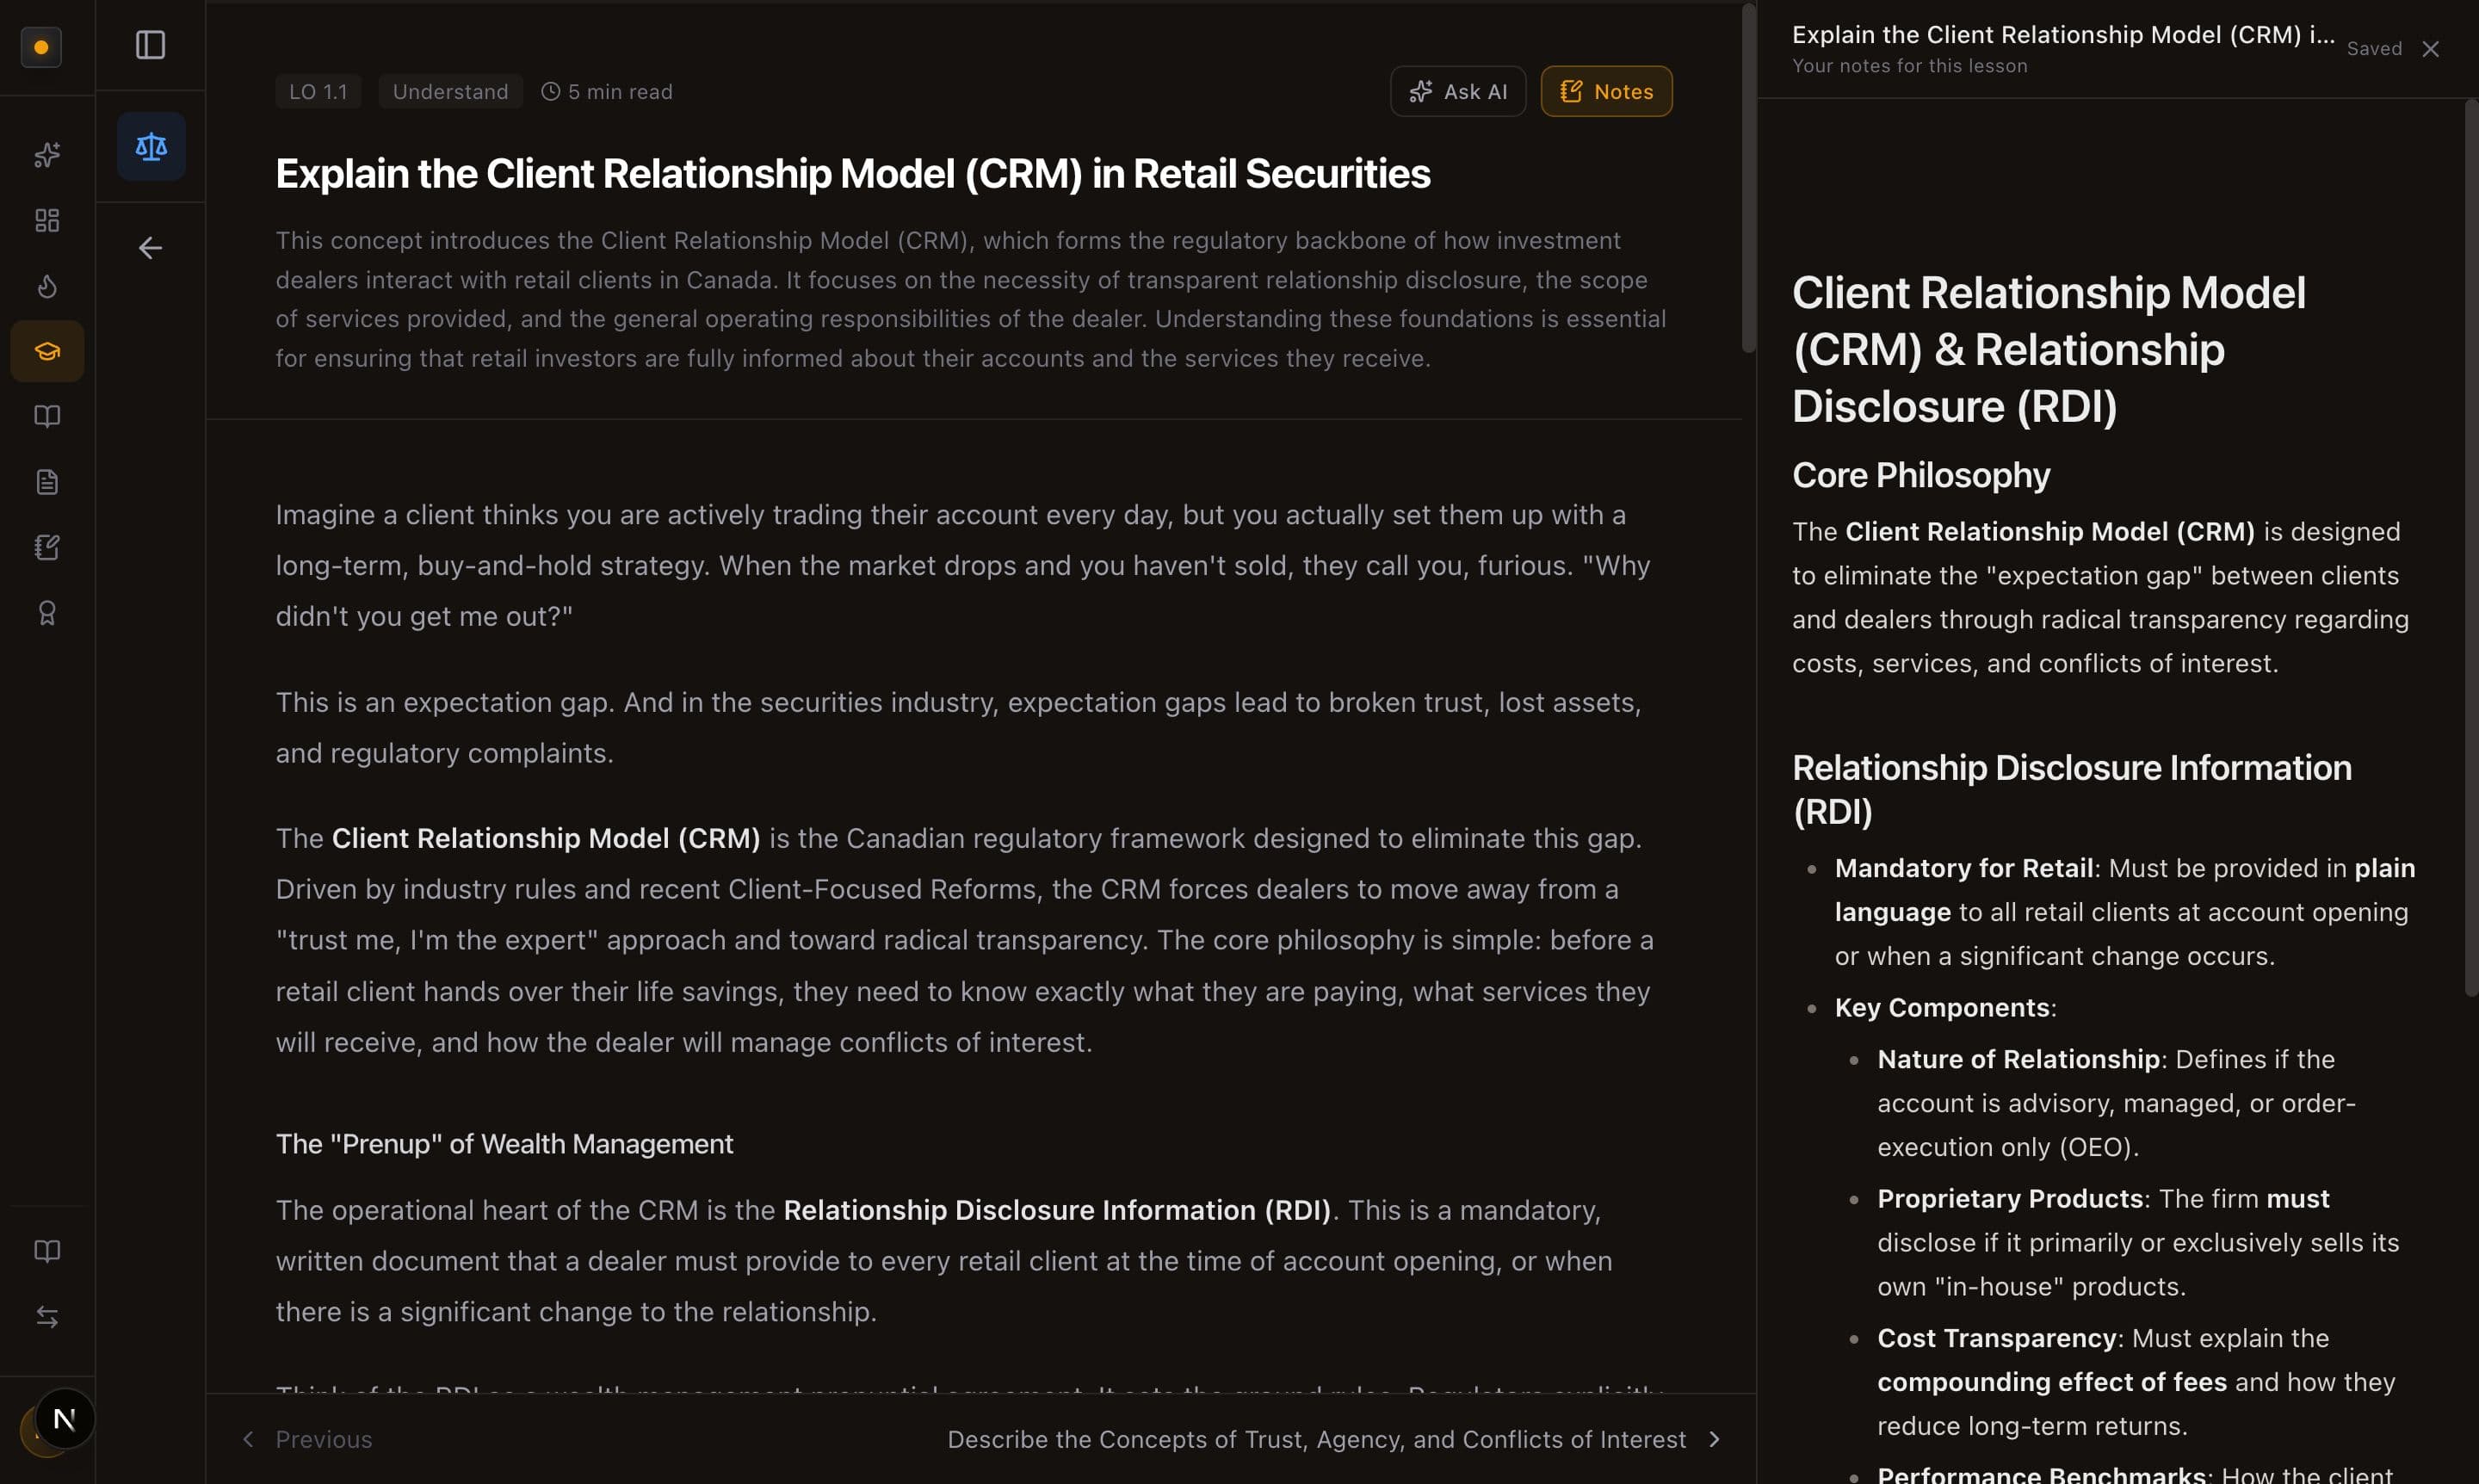Click the back arrow in the second sidebar

(x=150, y=248)
